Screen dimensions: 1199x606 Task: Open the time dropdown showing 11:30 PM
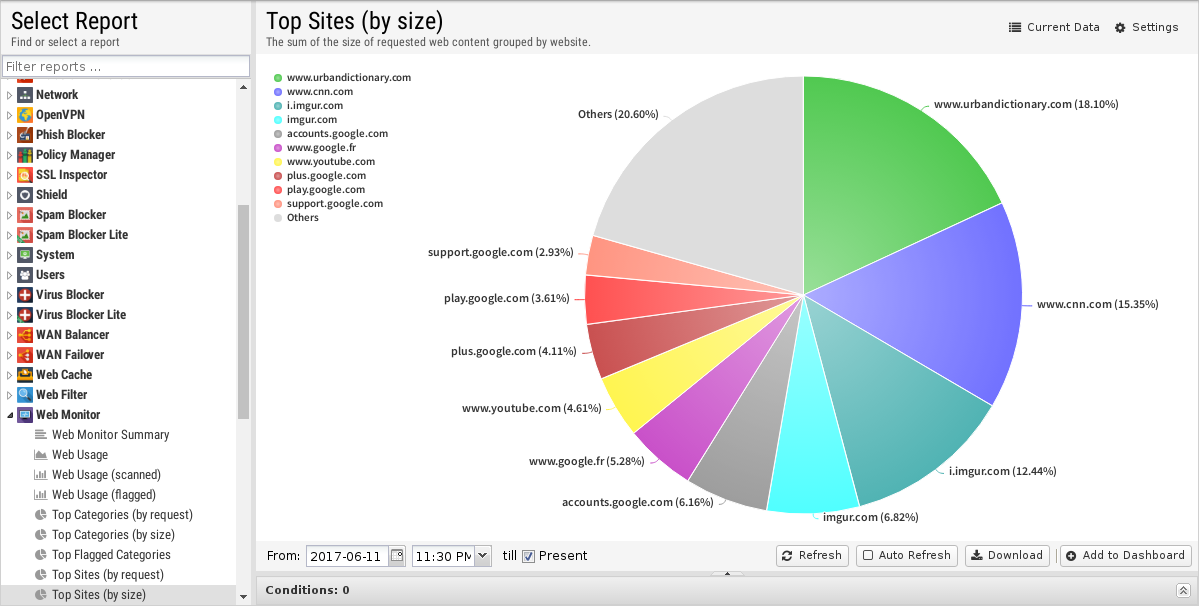[x=483, y=556]
